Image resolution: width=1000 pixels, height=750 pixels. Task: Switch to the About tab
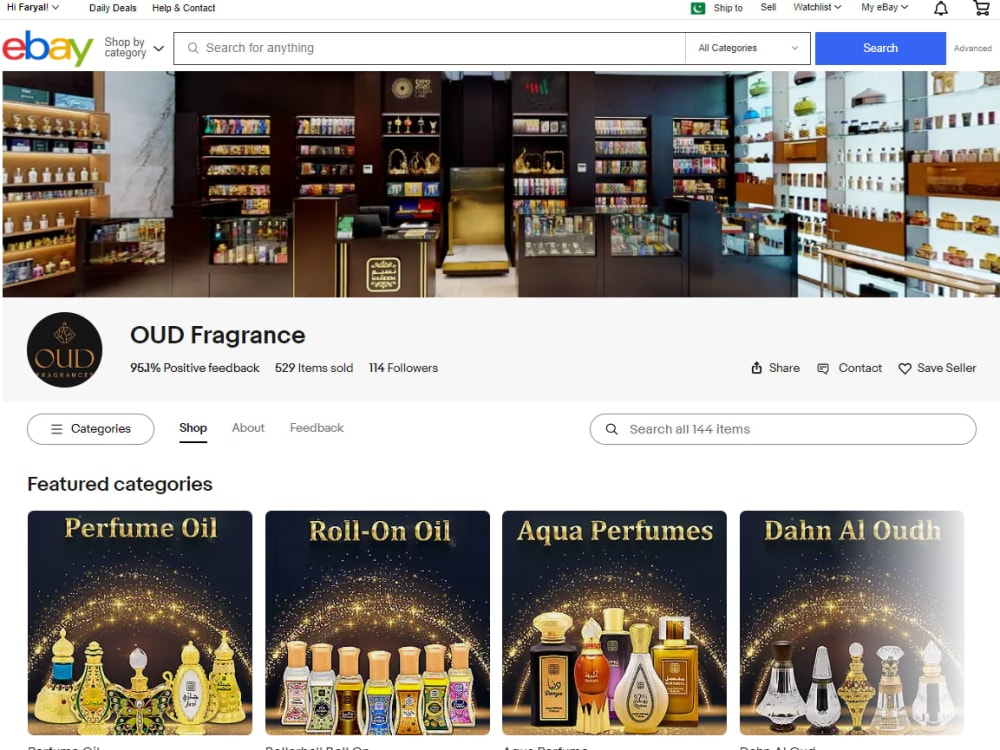click(248, 428)
